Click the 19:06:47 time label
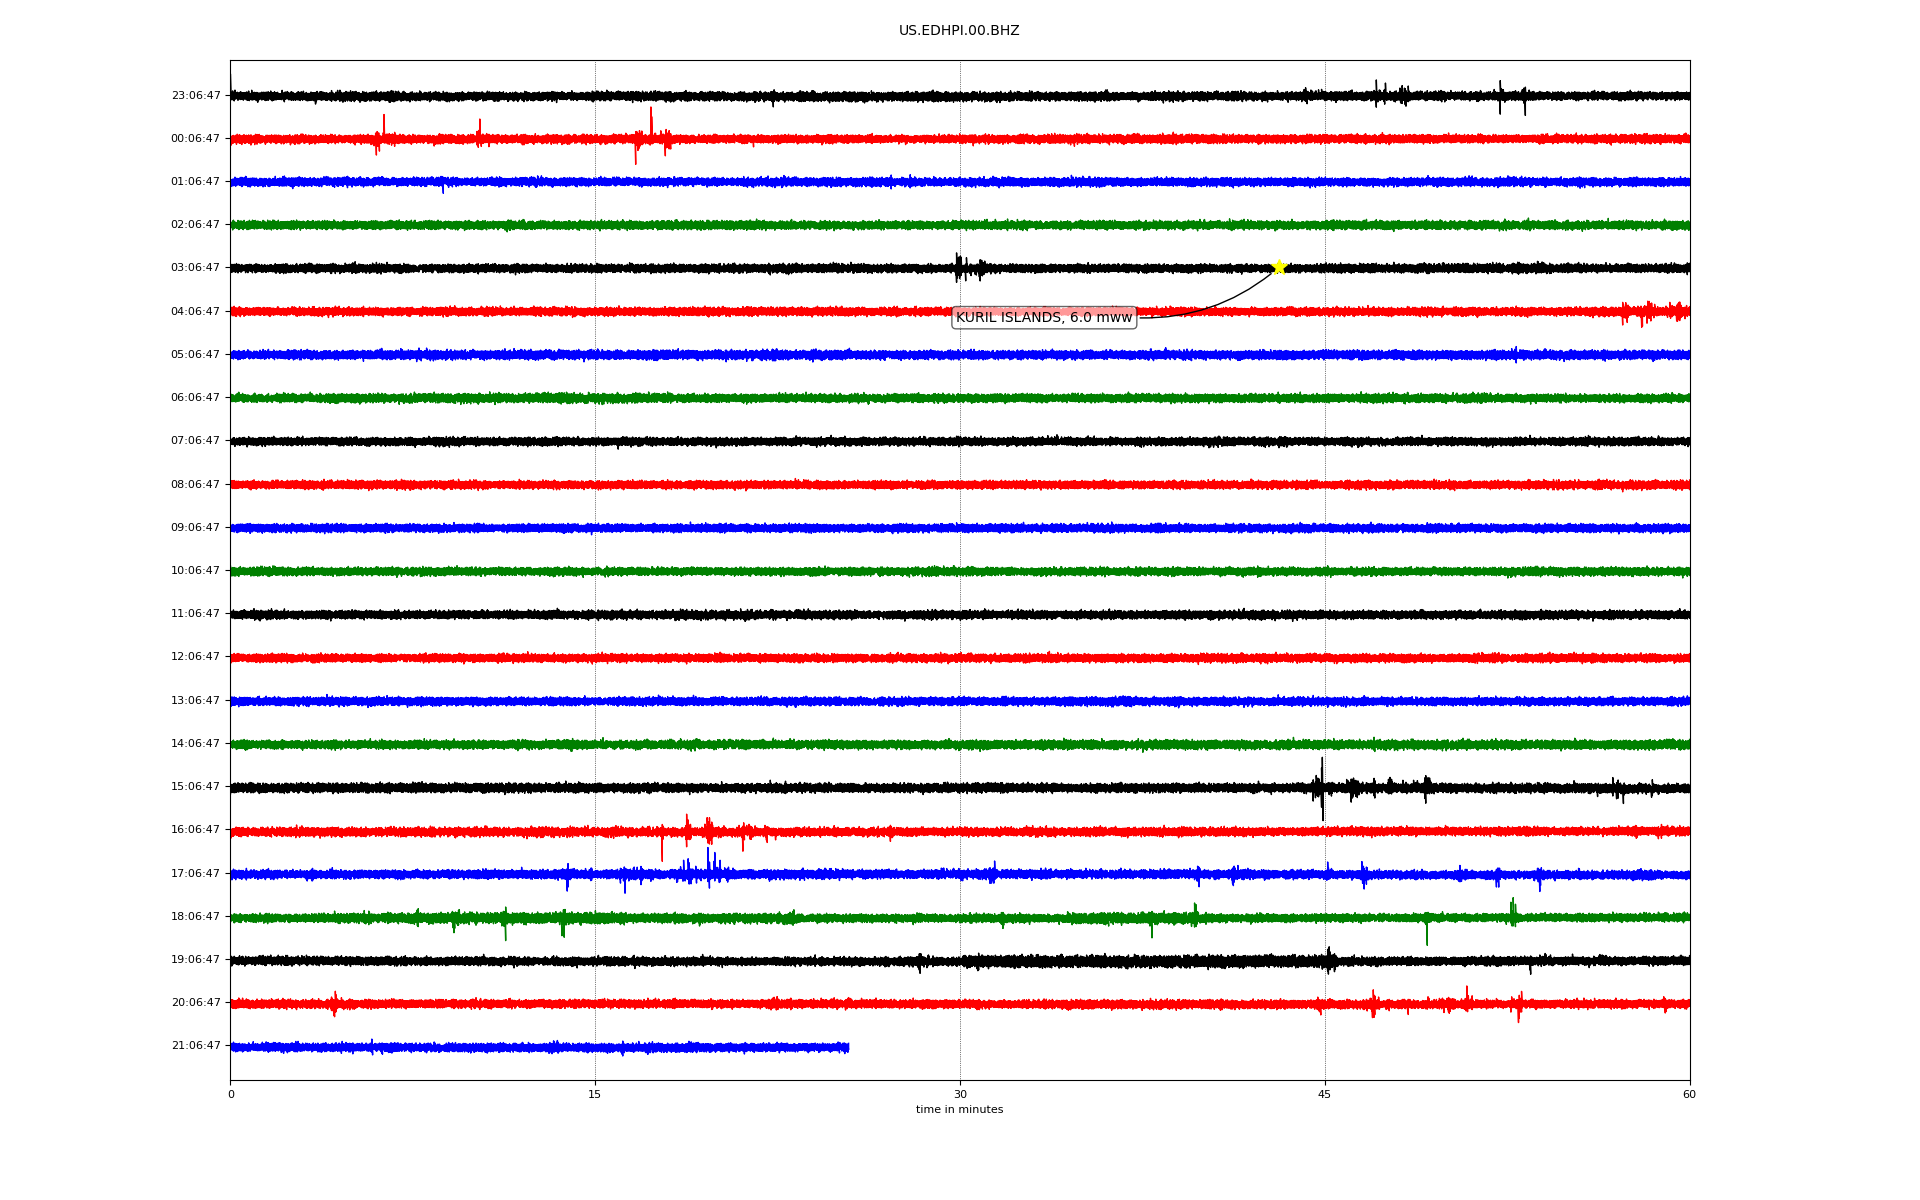Viewport: 1920px width, 1200px height. [x=196, y=960]
